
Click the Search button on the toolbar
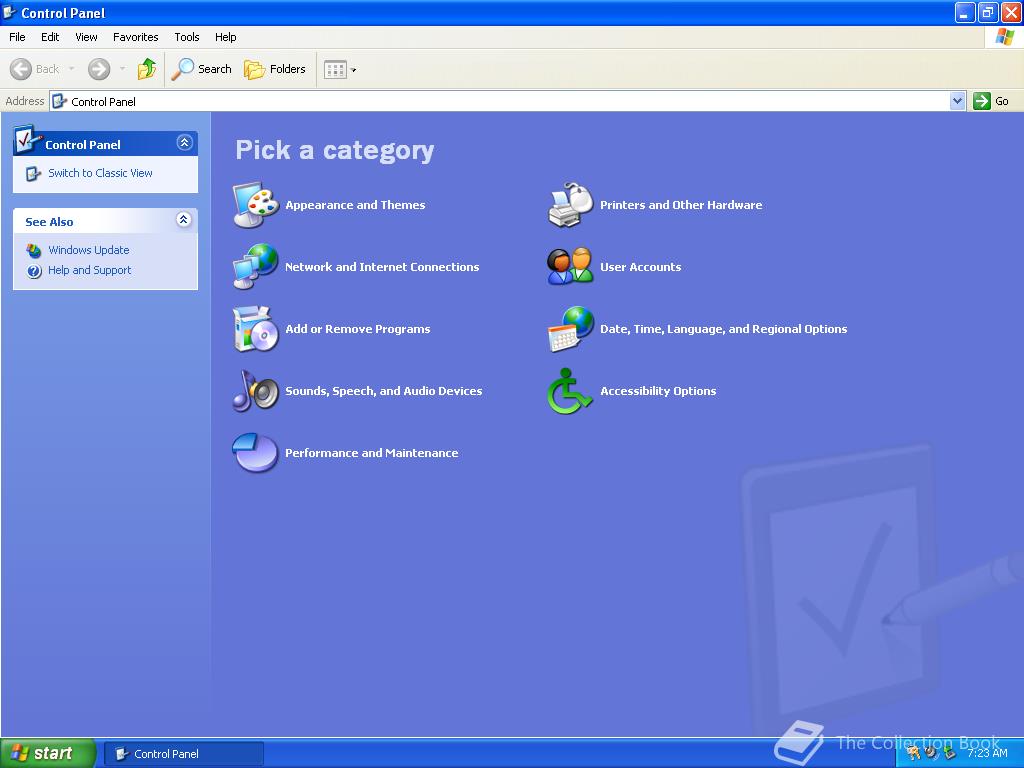pos(202,69)
